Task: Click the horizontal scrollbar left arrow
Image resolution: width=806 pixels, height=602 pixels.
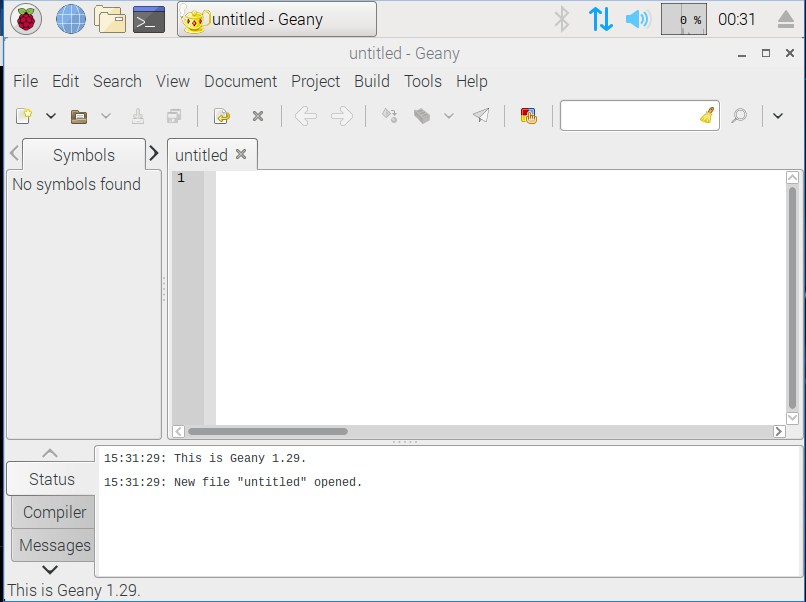Action: (178, 431)
